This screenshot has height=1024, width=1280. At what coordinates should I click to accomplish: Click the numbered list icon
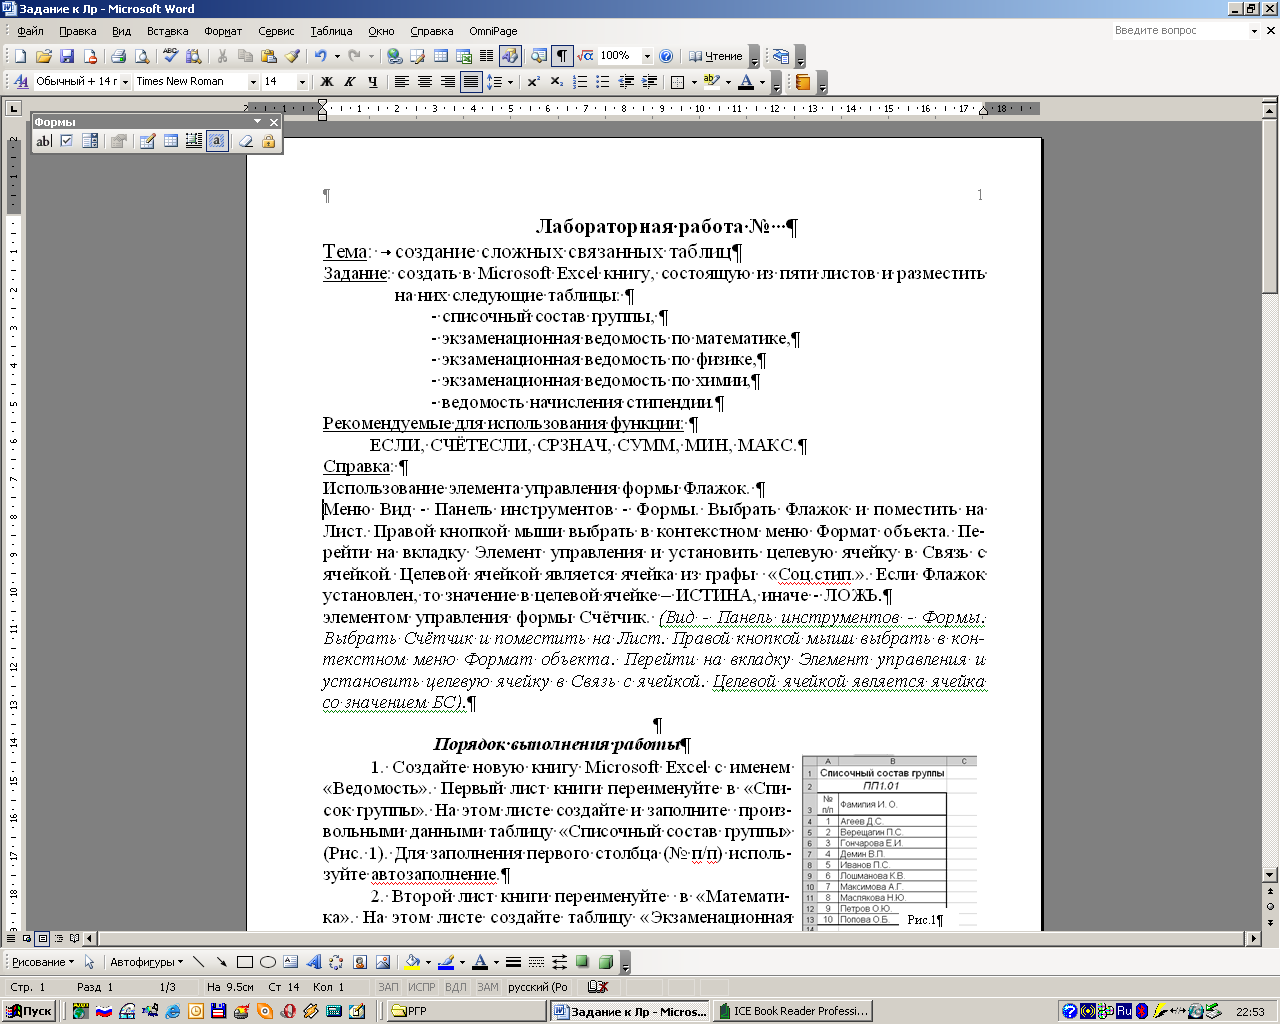point(580,82)
